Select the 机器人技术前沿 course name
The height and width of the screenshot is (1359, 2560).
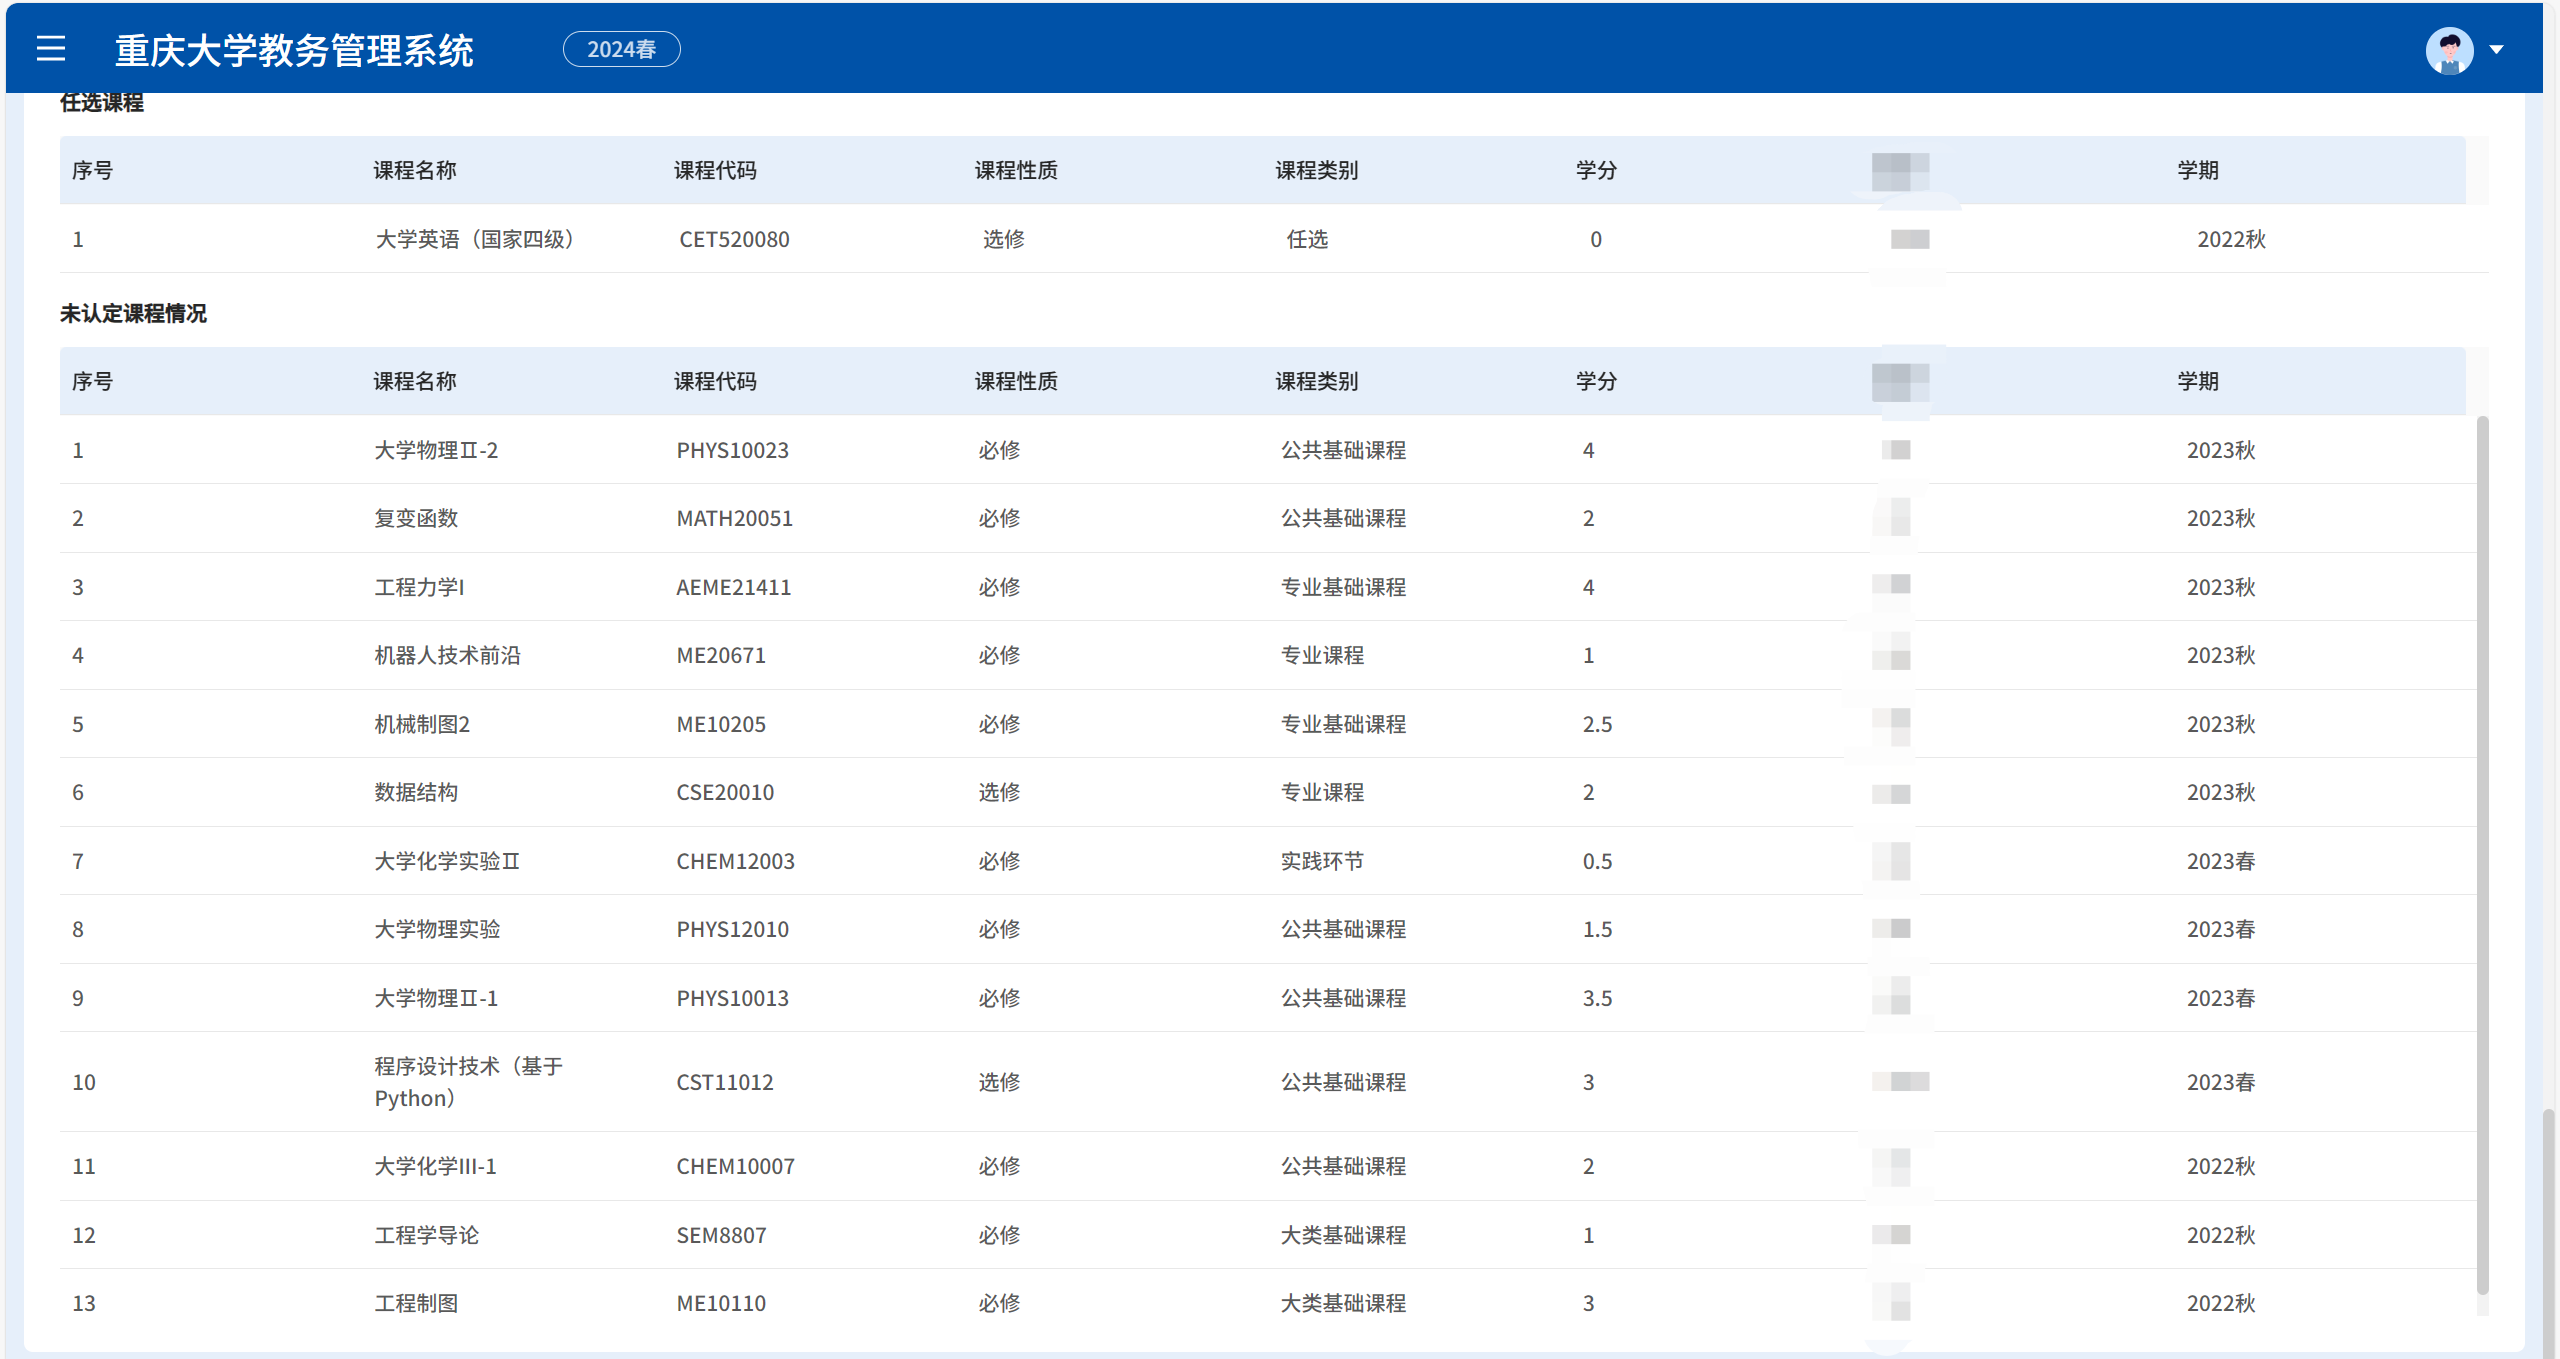[x=447, y=655]
